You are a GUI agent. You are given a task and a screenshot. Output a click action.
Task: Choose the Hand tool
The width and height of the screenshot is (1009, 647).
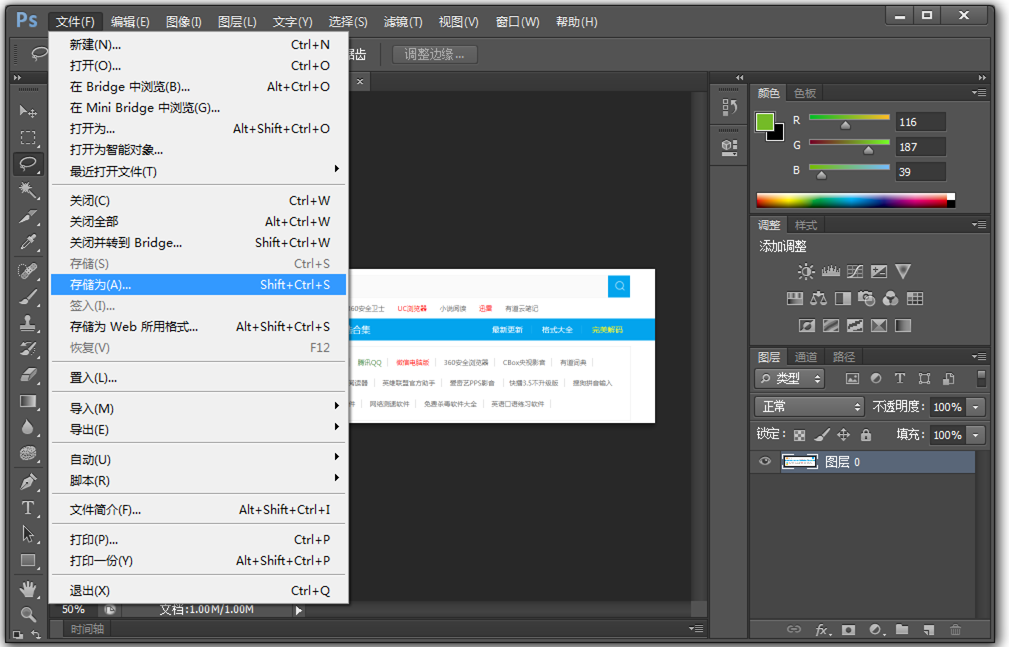pyautogui.click(x=28, y=587)
